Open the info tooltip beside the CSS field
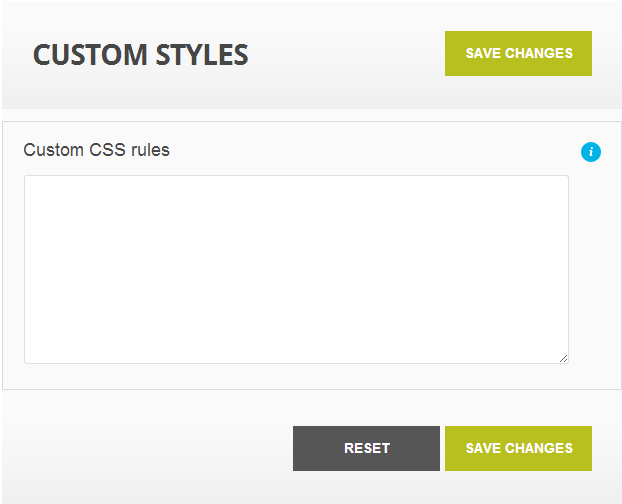Image resolution: width=622 pixels, height=504 pixels. [591, 152]
